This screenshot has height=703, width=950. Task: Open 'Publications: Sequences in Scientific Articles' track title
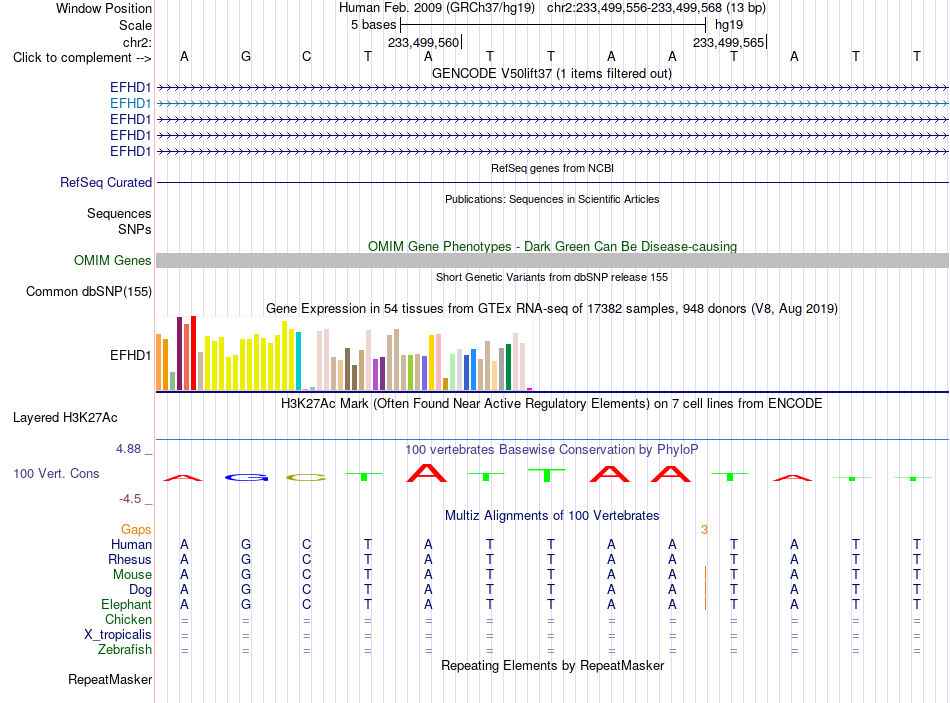pyautogui.click(x=552, y=199)
